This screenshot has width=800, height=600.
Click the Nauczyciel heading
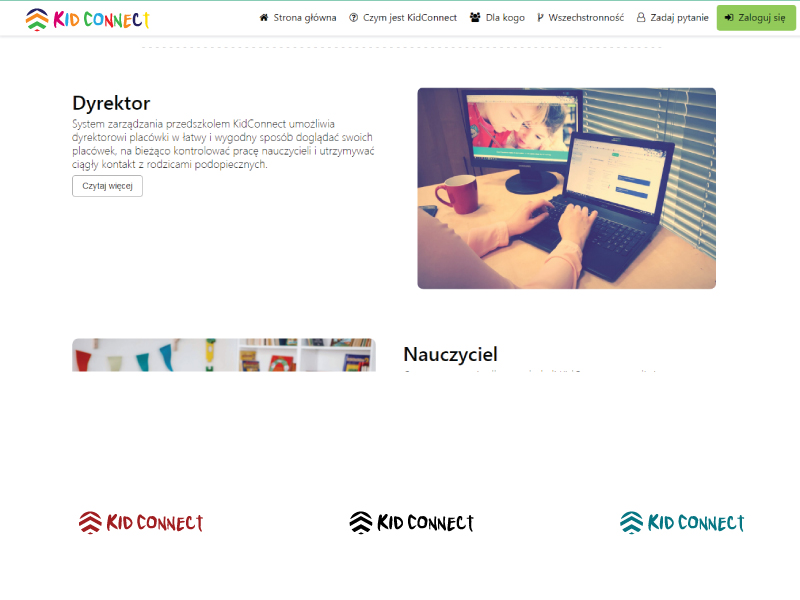450,354
